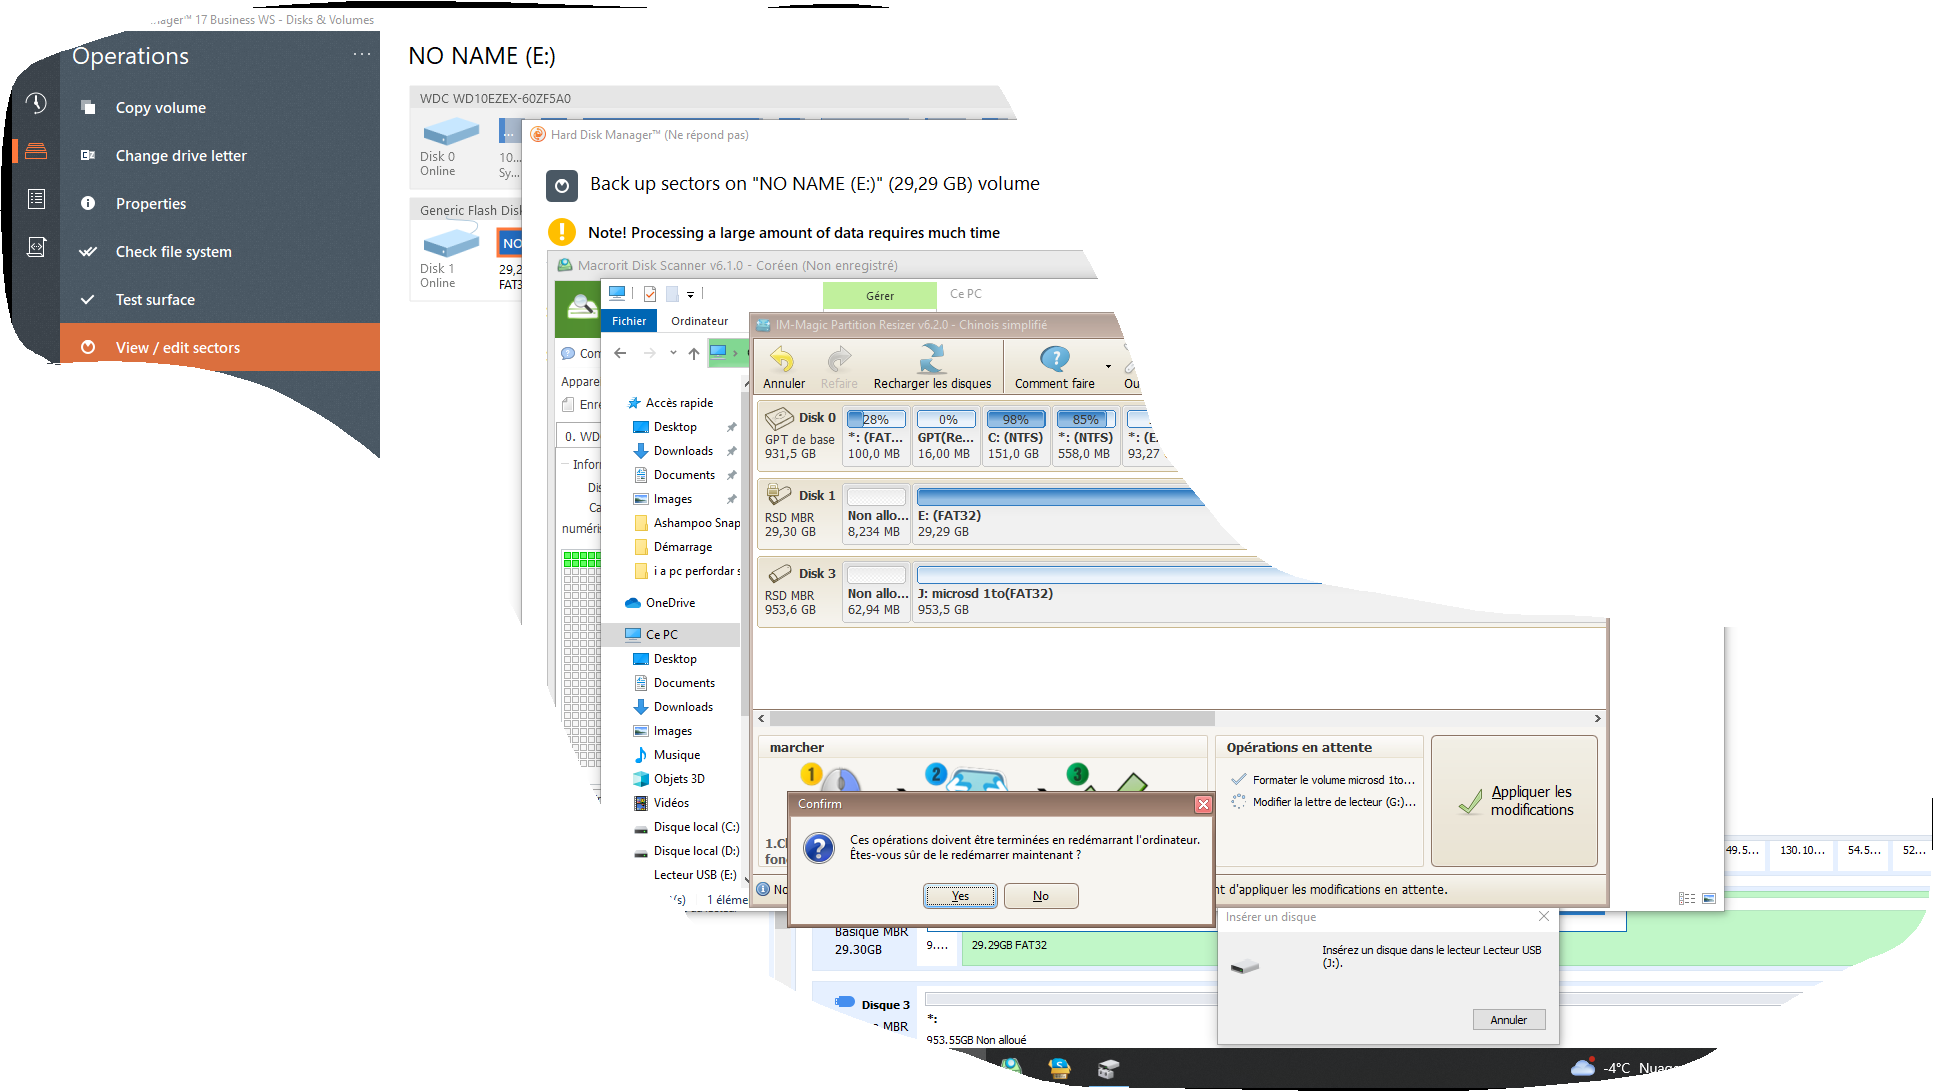Click Yes in the Confirm dialog
Screen dimensions: 1933x1092
point(960,896)
